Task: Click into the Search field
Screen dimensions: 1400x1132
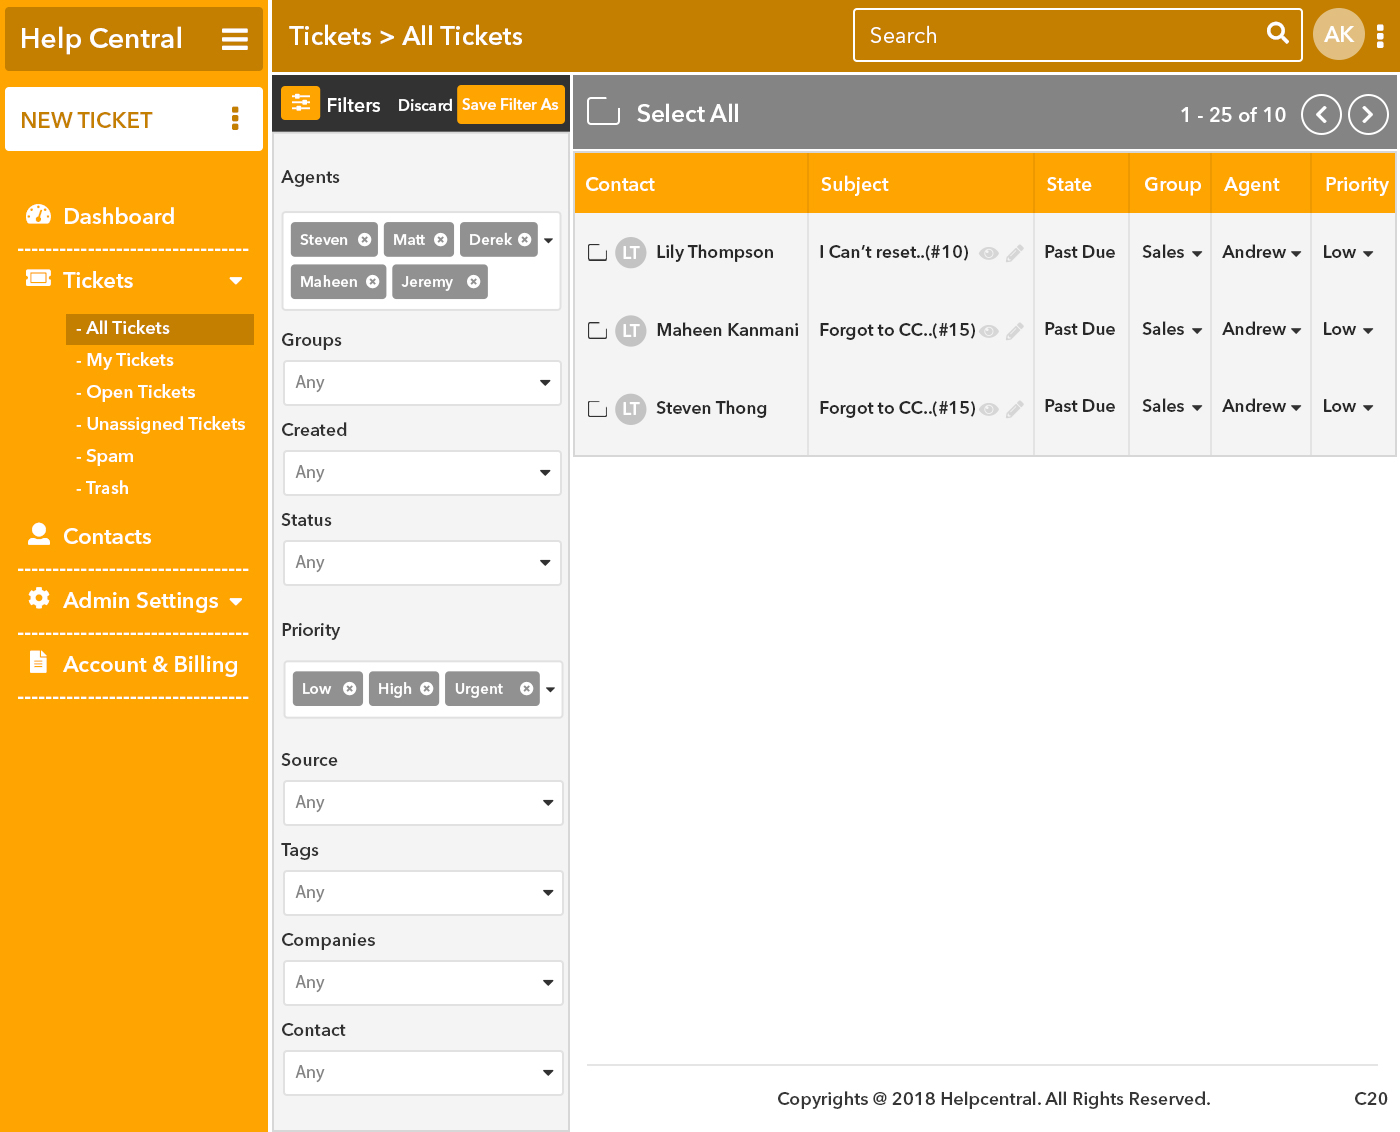Action: 1060,36
